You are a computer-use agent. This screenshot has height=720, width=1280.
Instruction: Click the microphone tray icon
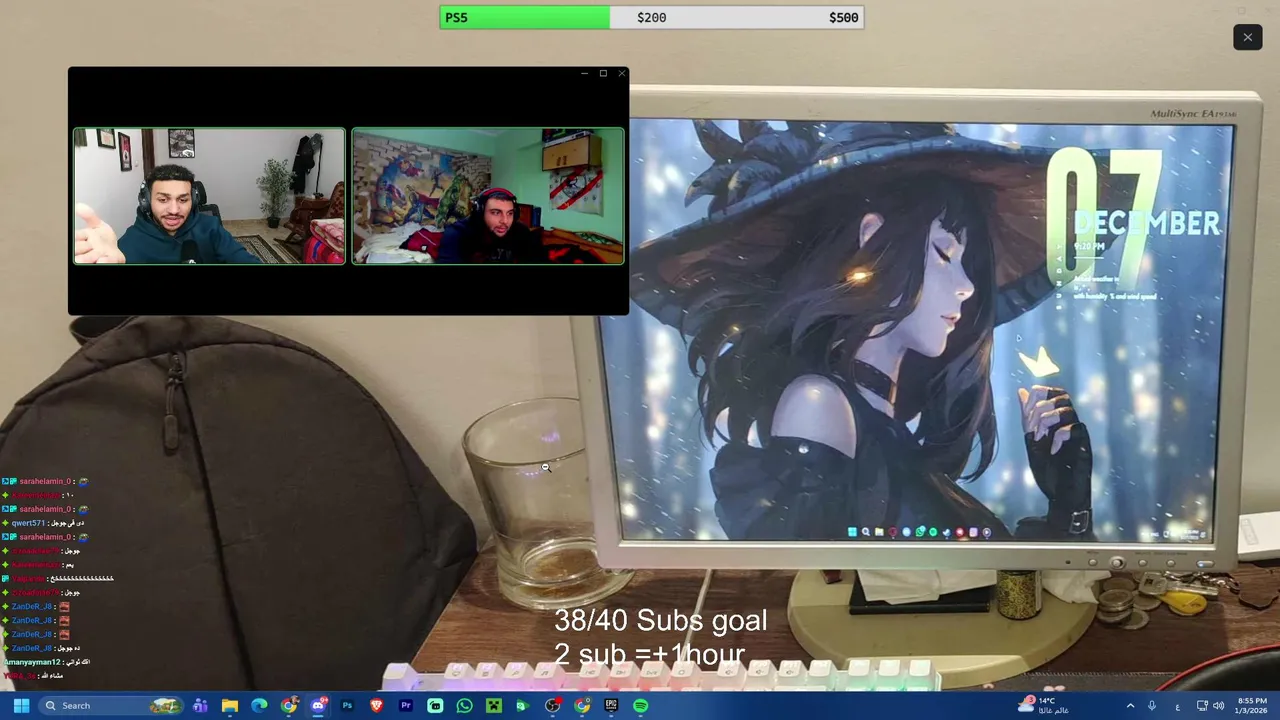click(x=1152, y=706)
